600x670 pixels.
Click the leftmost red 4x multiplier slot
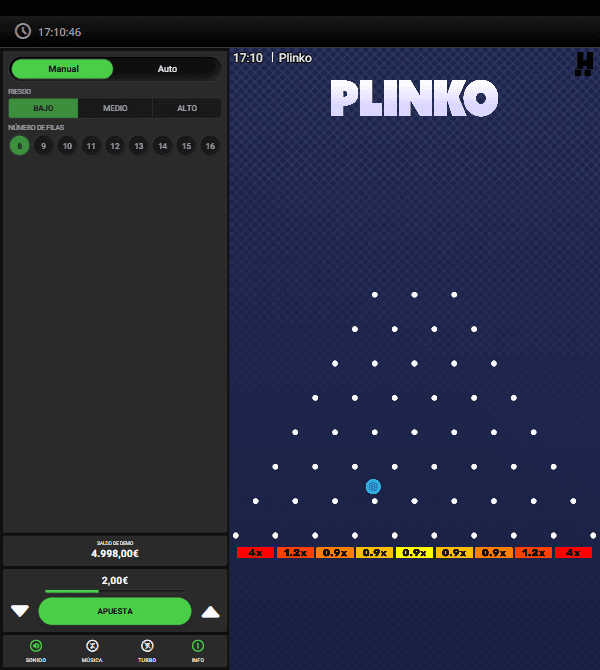(x=255, y=552)
